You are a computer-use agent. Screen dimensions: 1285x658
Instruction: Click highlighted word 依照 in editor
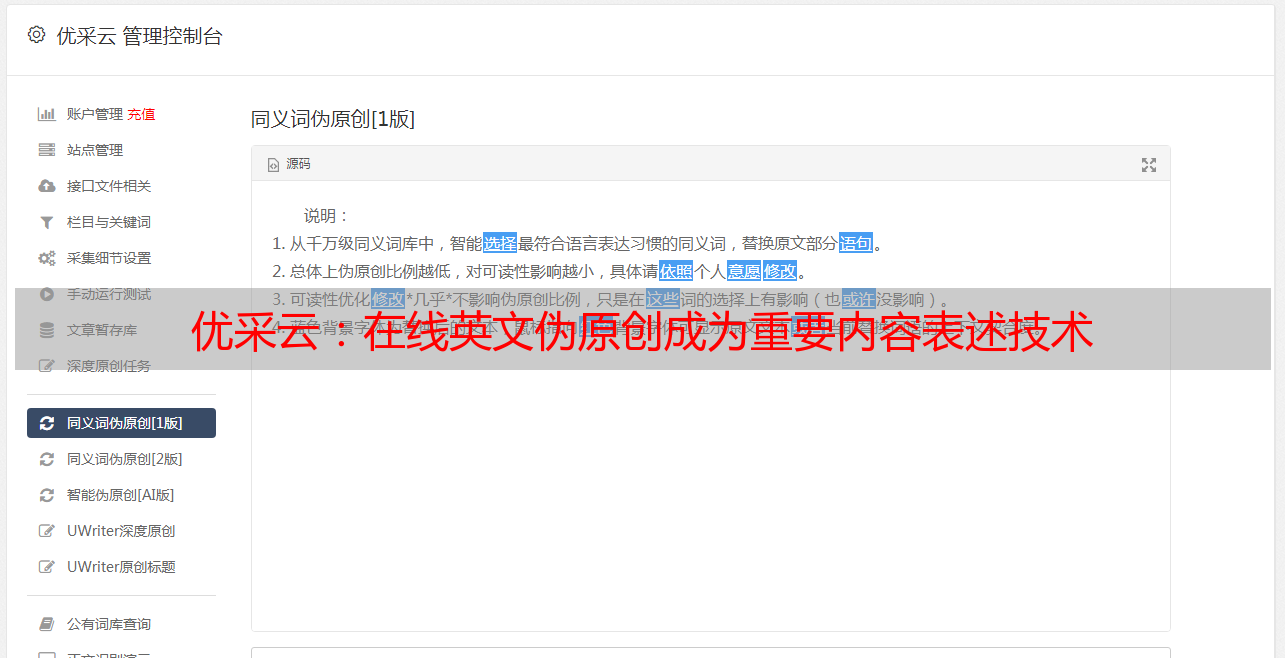(x=676, y=271)
